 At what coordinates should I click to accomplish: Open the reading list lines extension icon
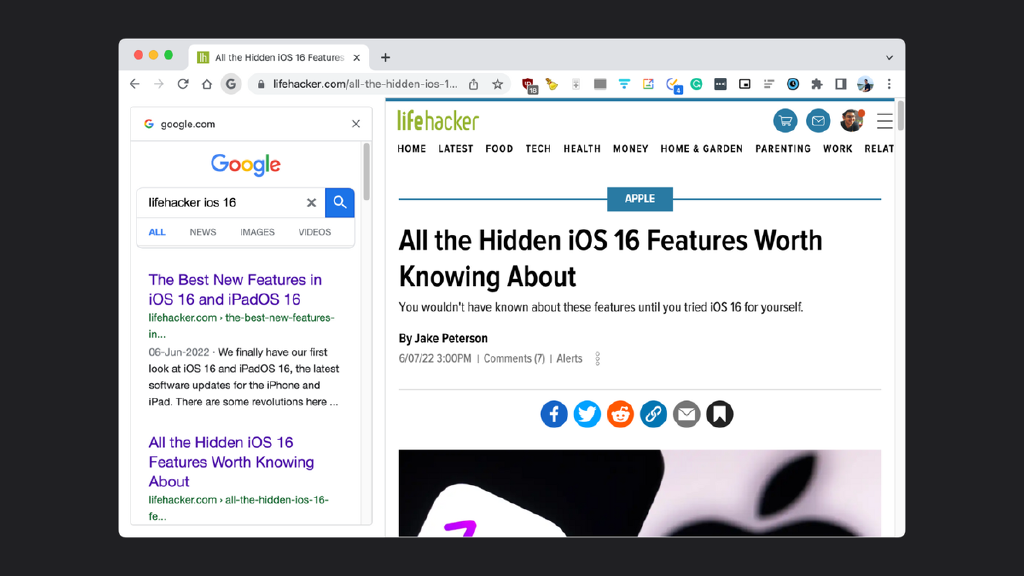click(769, 84)
